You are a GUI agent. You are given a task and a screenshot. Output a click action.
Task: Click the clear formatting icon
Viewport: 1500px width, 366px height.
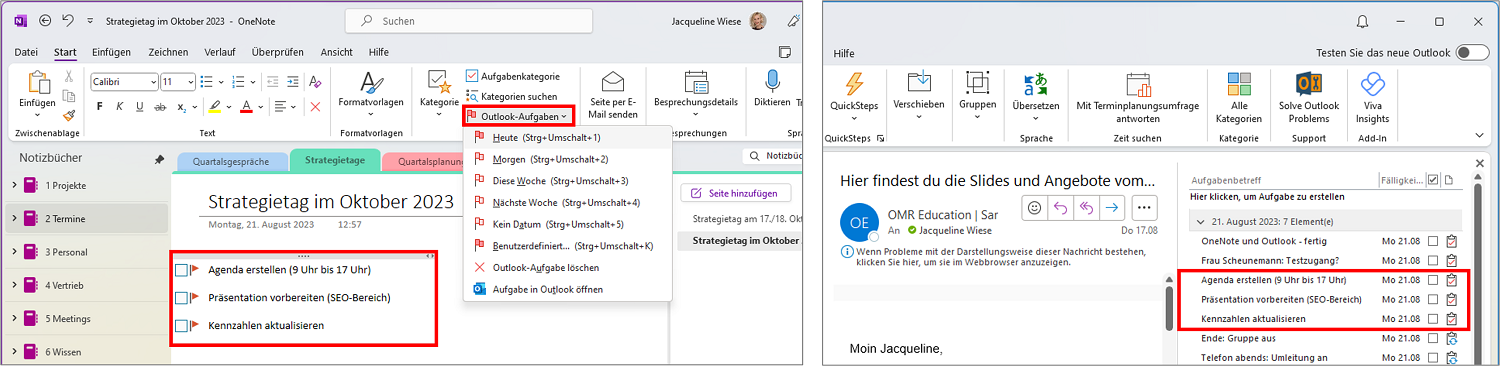(x=315, y=82)
